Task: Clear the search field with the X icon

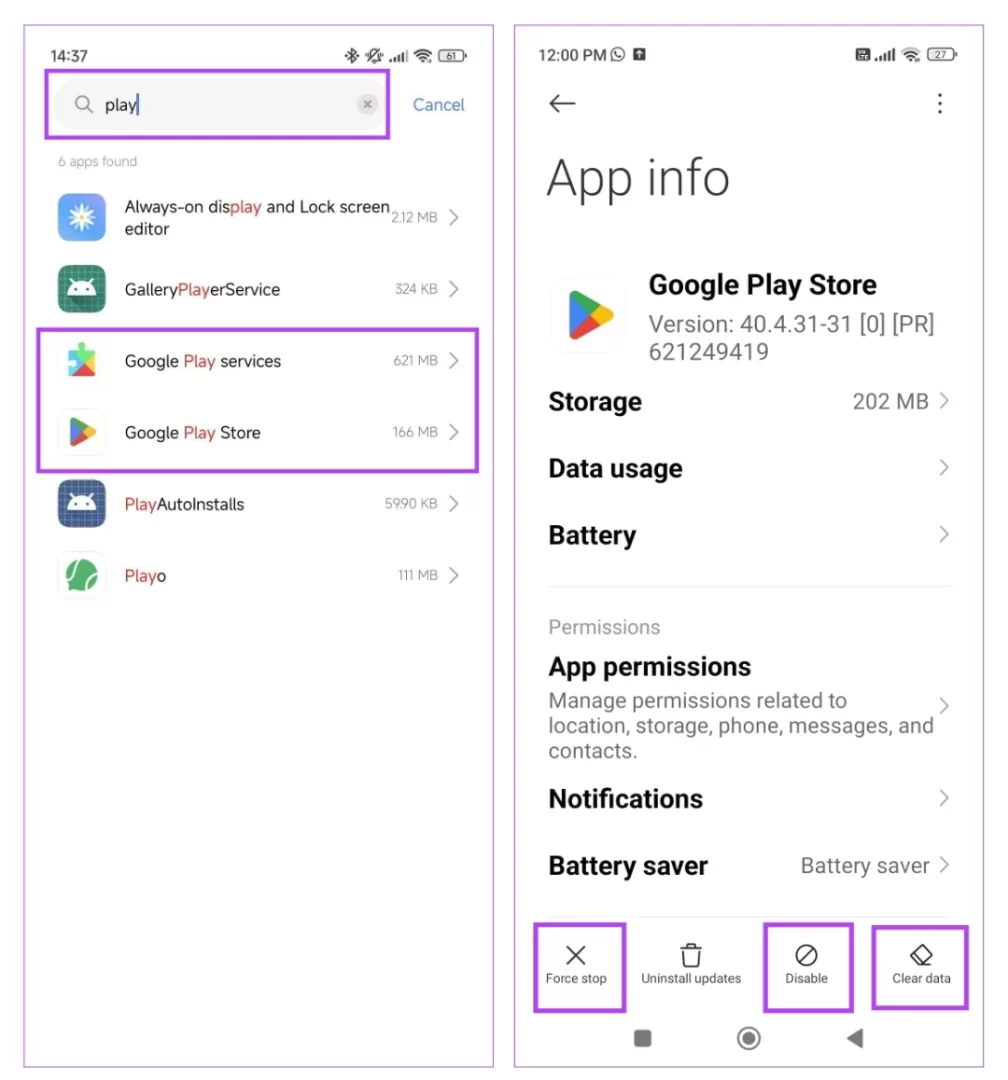Action: [367, 104]
